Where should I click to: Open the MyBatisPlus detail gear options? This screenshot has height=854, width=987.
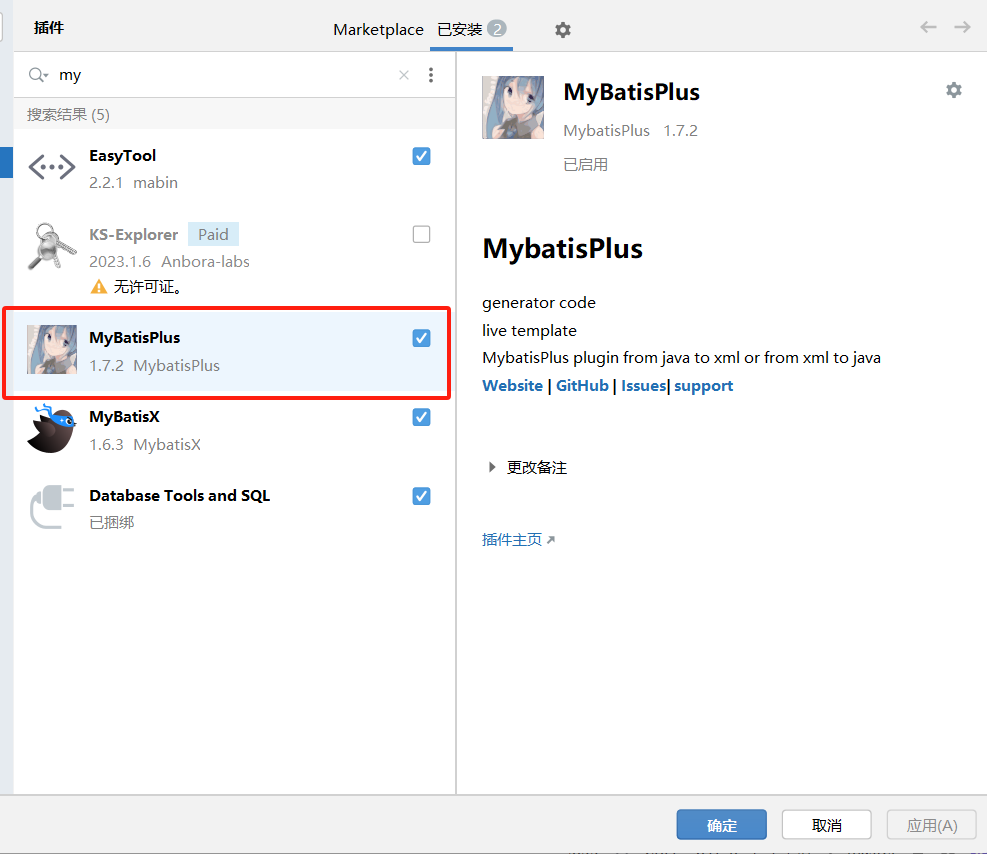point(954,90)
